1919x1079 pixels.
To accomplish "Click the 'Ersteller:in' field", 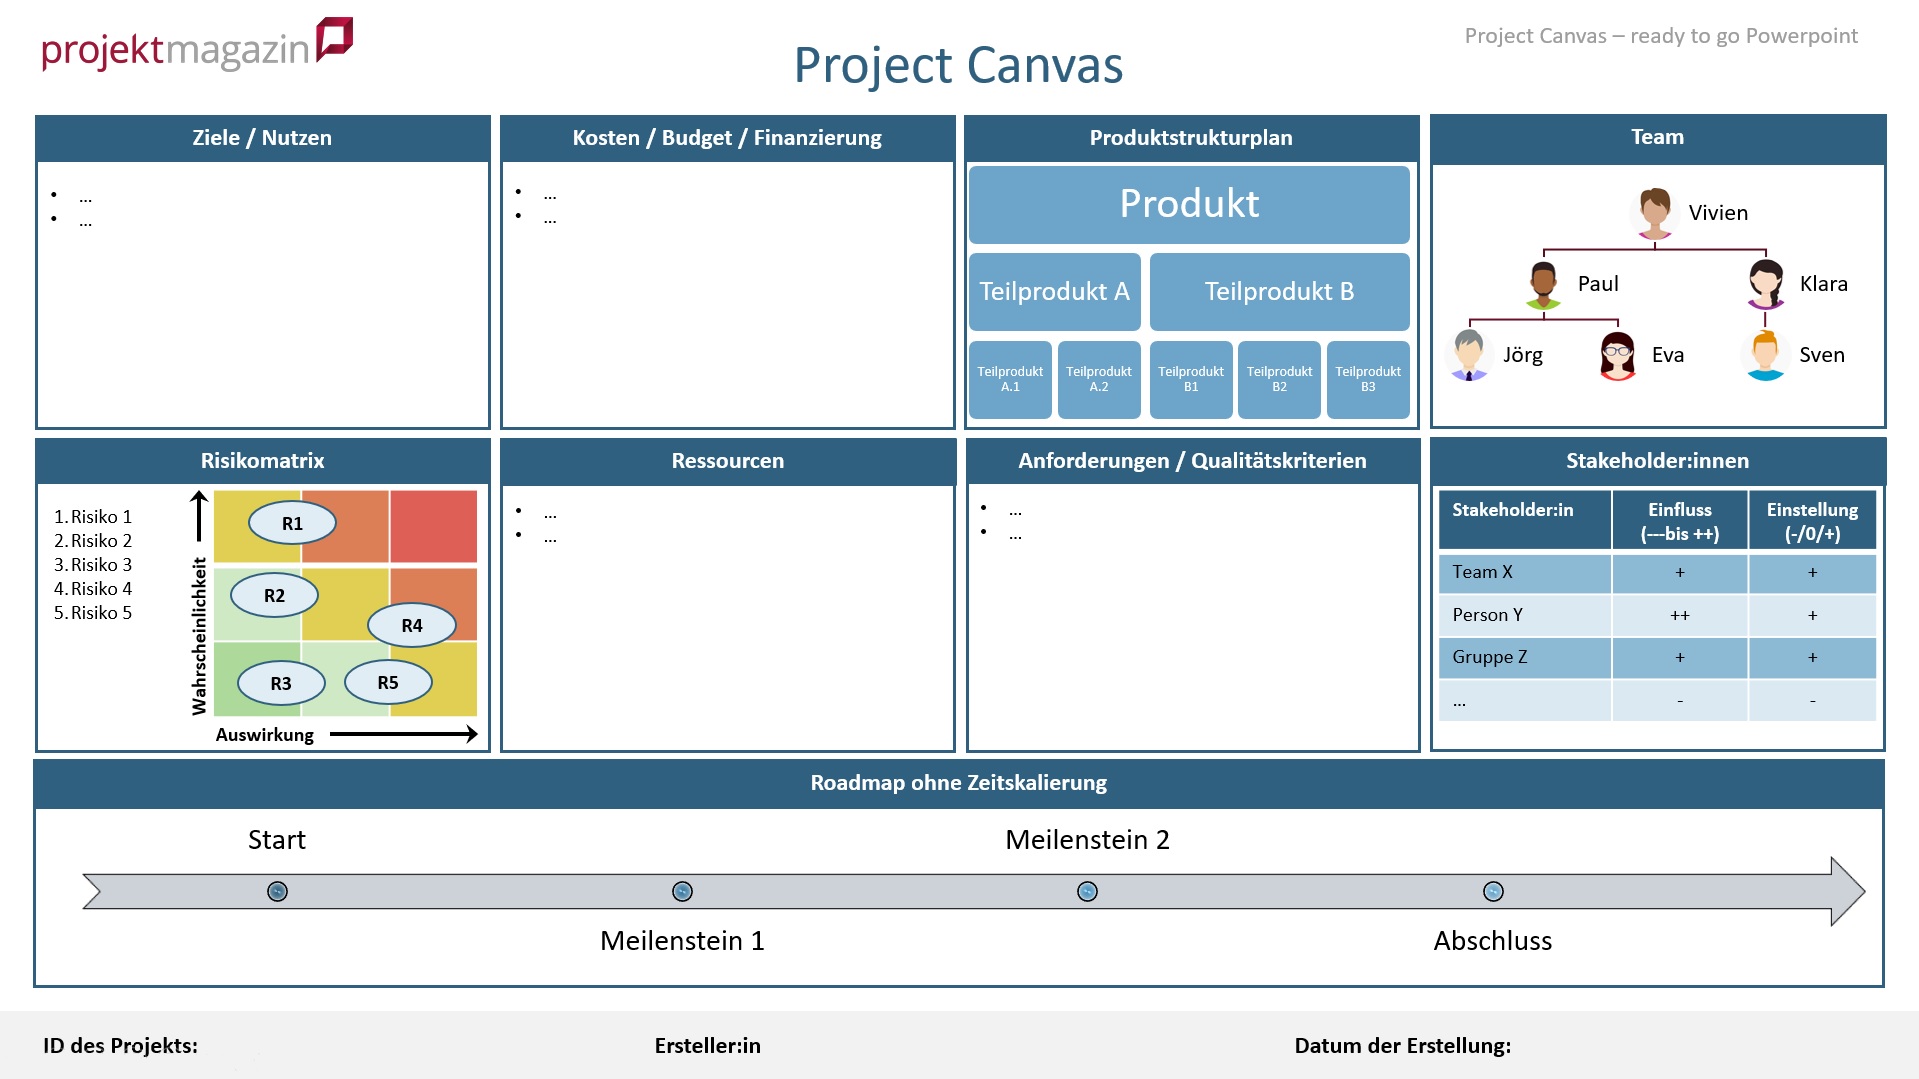I will (x=707, y=1046).
